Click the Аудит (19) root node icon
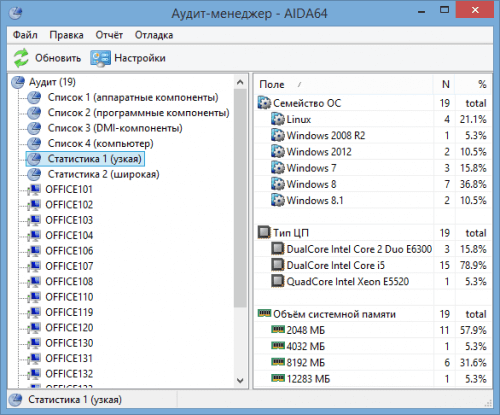The image size is (500, 415). 18,82
